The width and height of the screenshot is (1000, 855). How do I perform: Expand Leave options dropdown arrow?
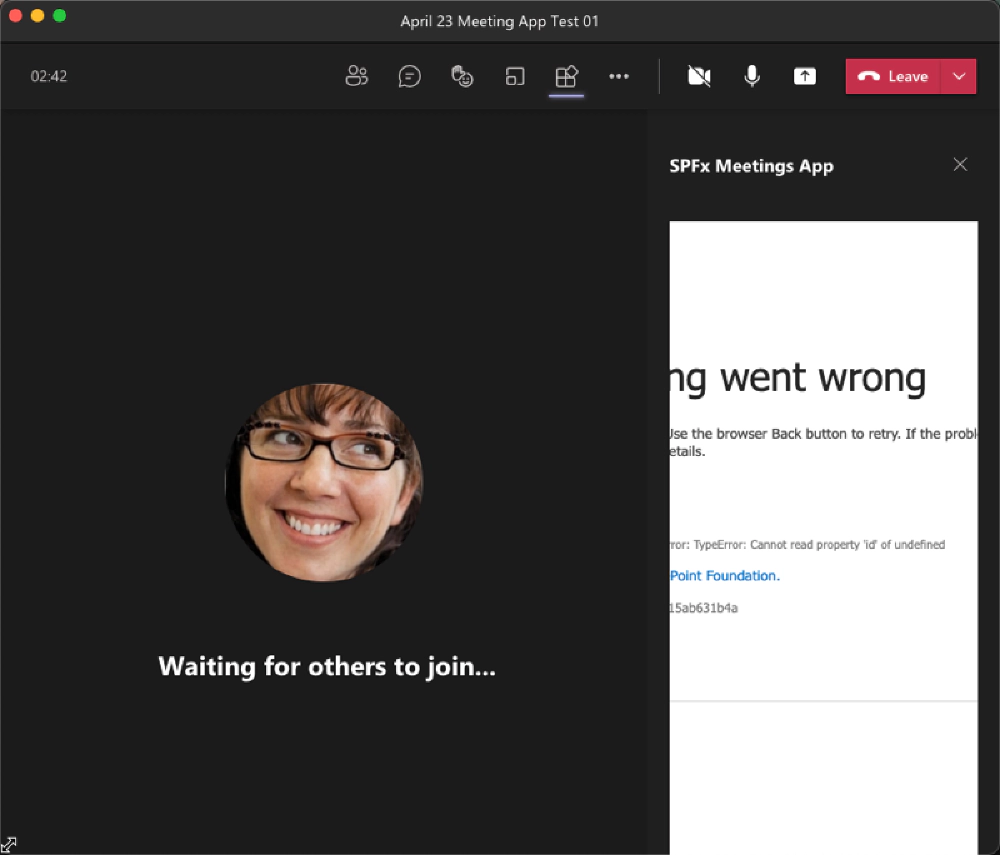click(959, 77)
